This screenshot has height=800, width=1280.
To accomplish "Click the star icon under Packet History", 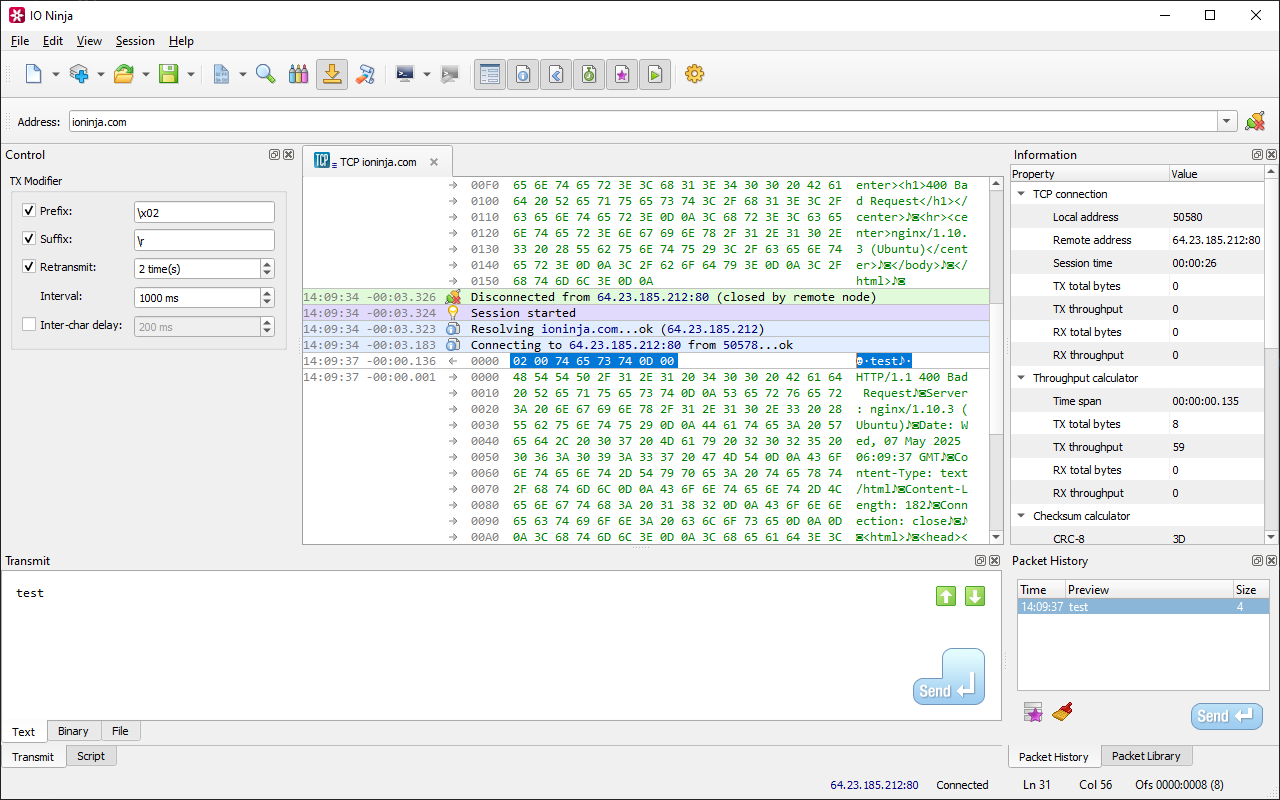I will point(1033,712).
